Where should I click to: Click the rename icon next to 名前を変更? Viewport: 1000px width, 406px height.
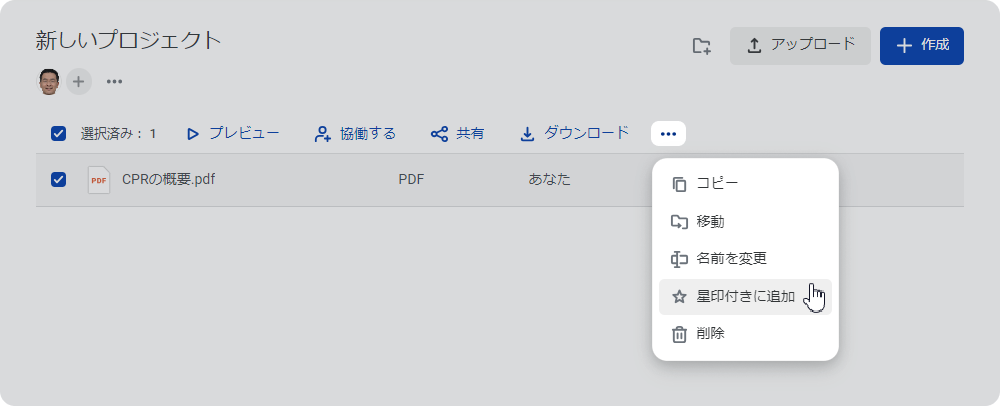point(679,259)
